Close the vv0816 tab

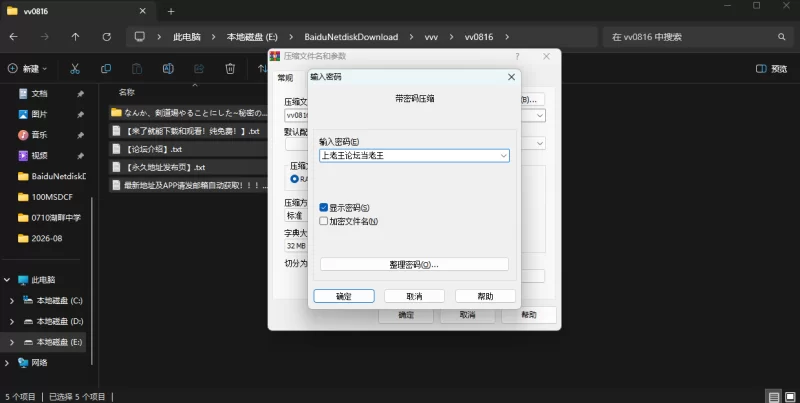143,11
